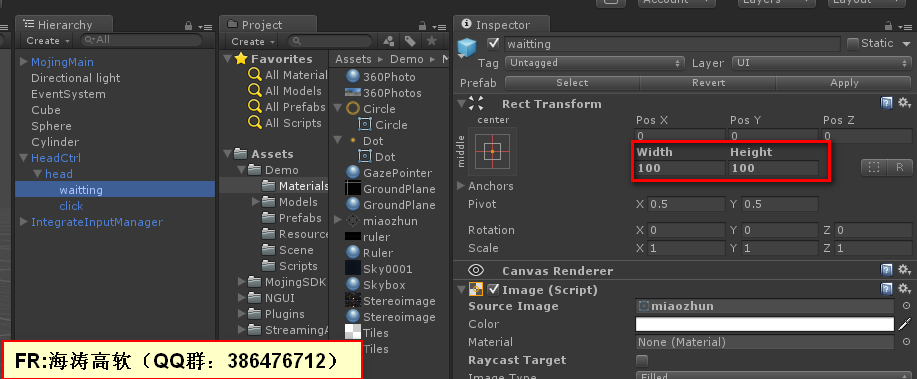Select the 360Photo material asset

[381, 77]
